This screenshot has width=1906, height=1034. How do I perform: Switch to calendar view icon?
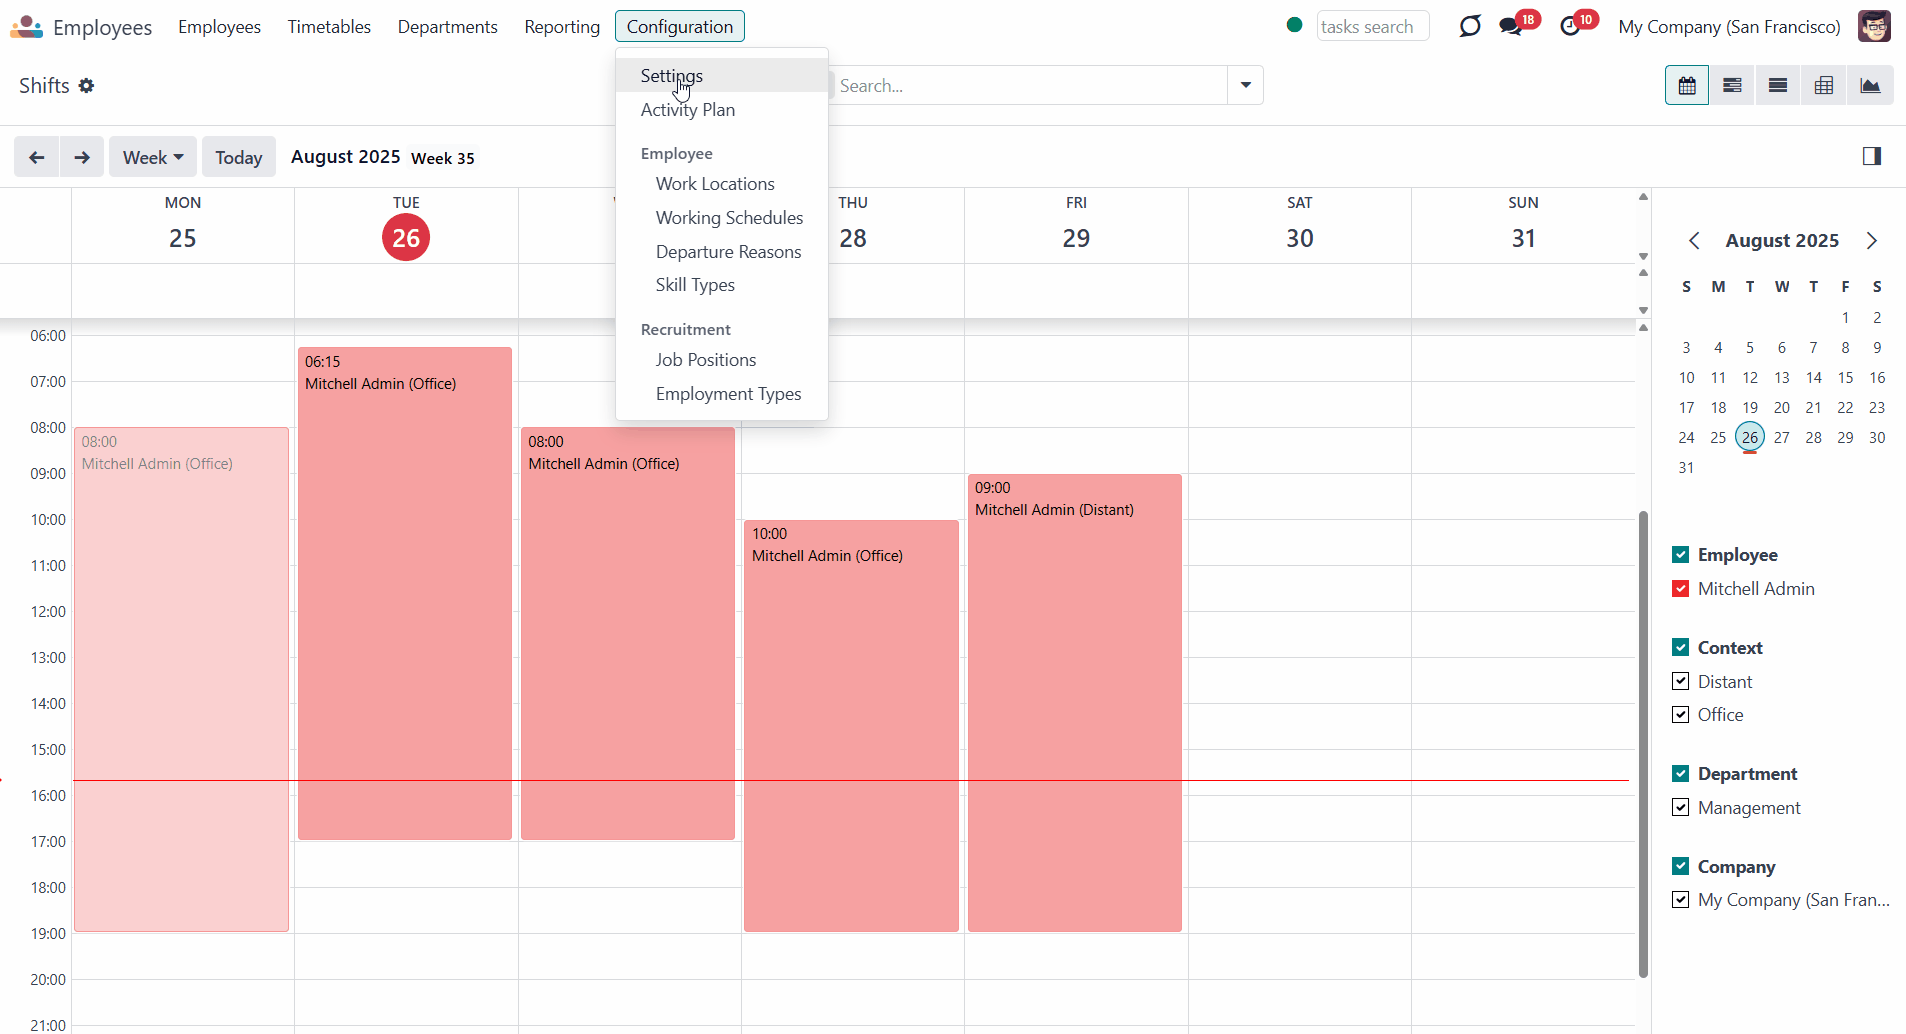(x=1687, y=86)
